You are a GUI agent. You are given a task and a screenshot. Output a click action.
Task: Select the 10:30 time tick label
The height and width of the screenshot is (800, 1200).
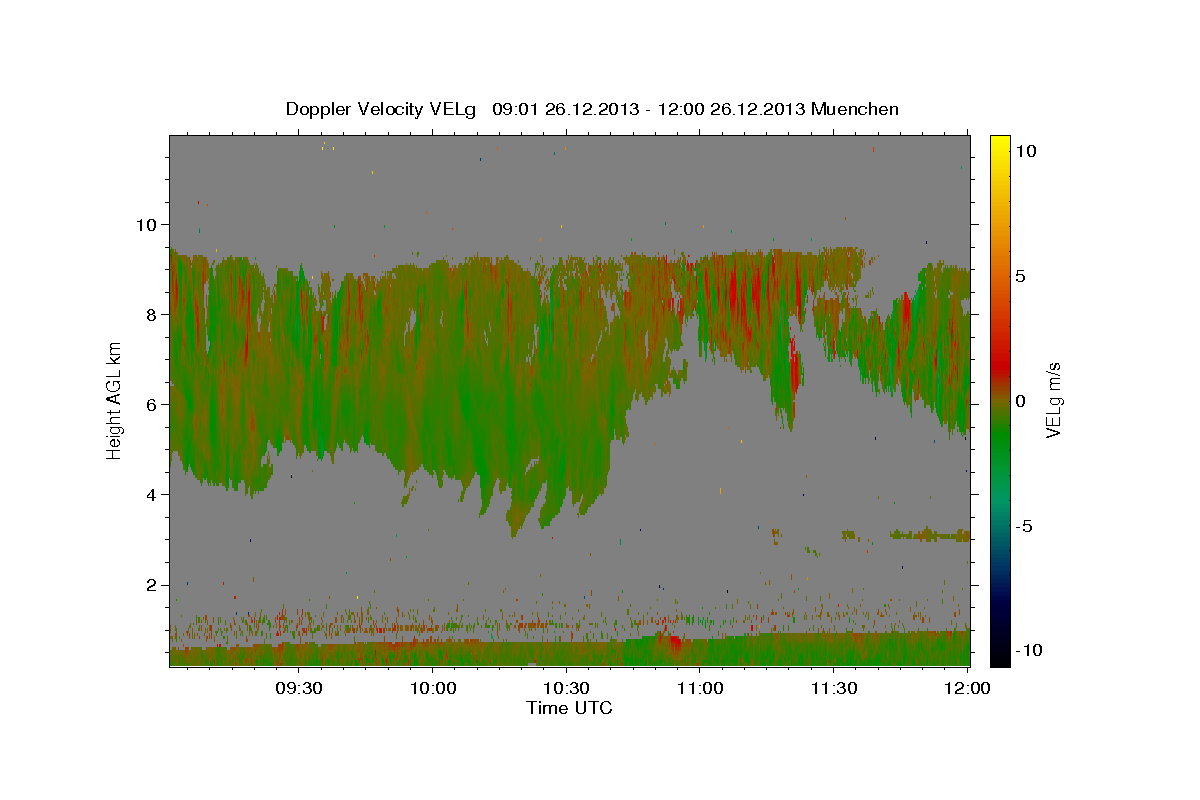566,689
